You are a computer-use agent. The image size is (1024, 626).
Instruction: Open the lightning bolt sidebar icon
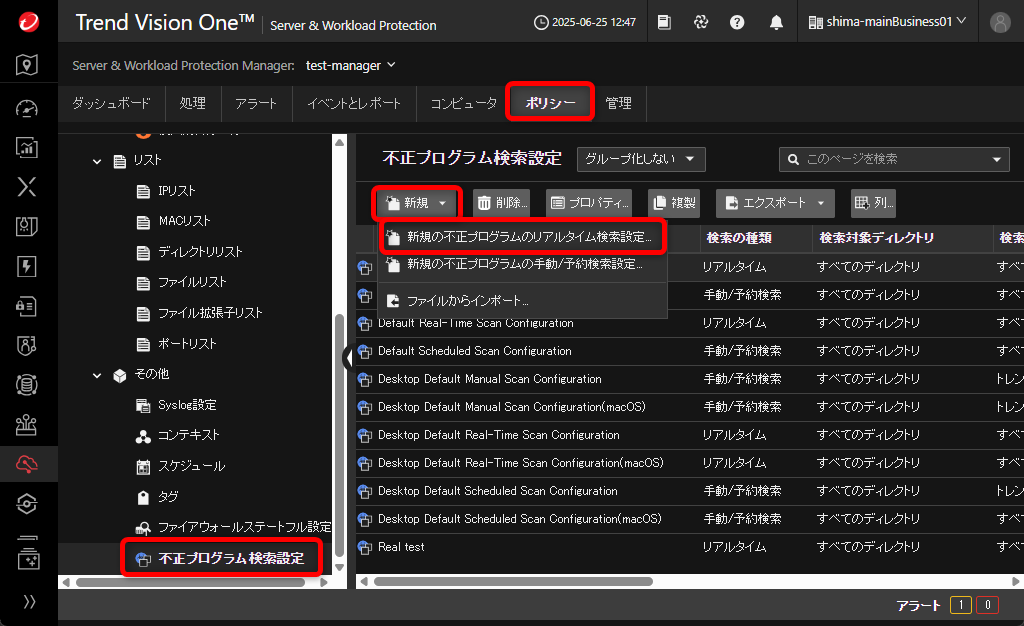pos(27,266)
